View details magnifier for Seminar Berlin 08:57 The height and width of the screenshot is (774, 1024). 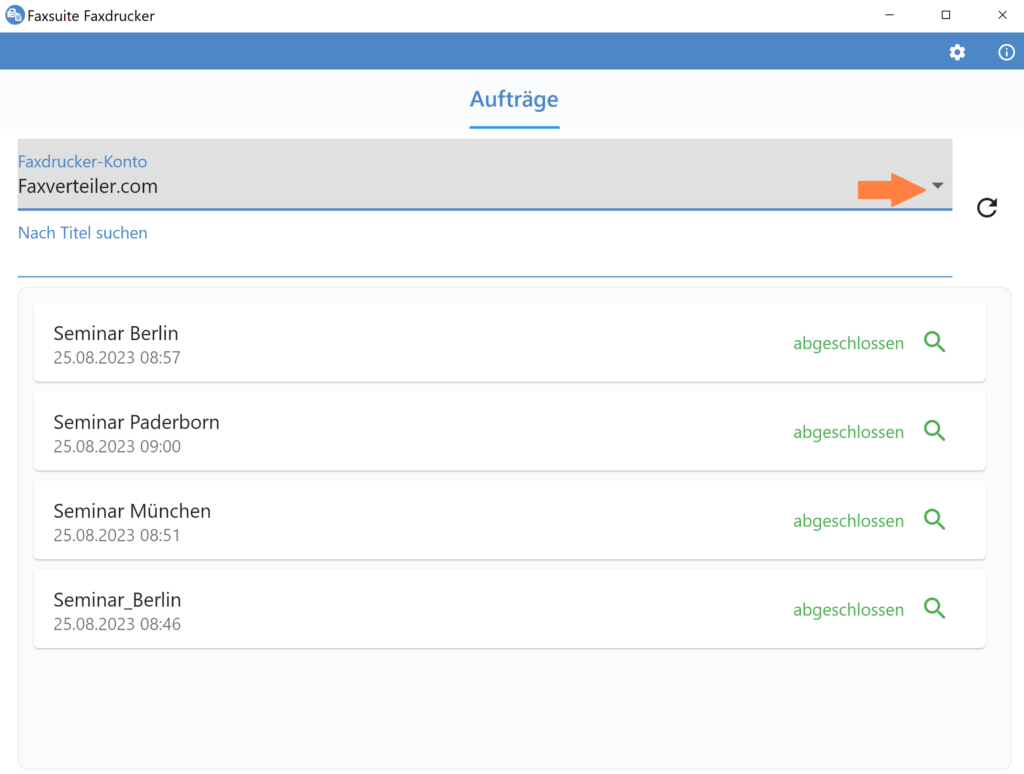pyautogui.click(x=935, y=342)
